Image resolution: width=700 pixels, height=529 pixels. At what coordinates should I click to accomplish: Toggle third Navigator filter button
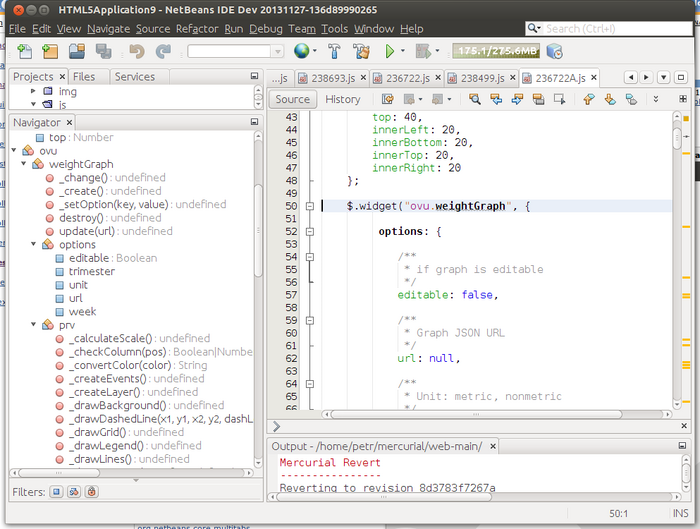[90, 492]
